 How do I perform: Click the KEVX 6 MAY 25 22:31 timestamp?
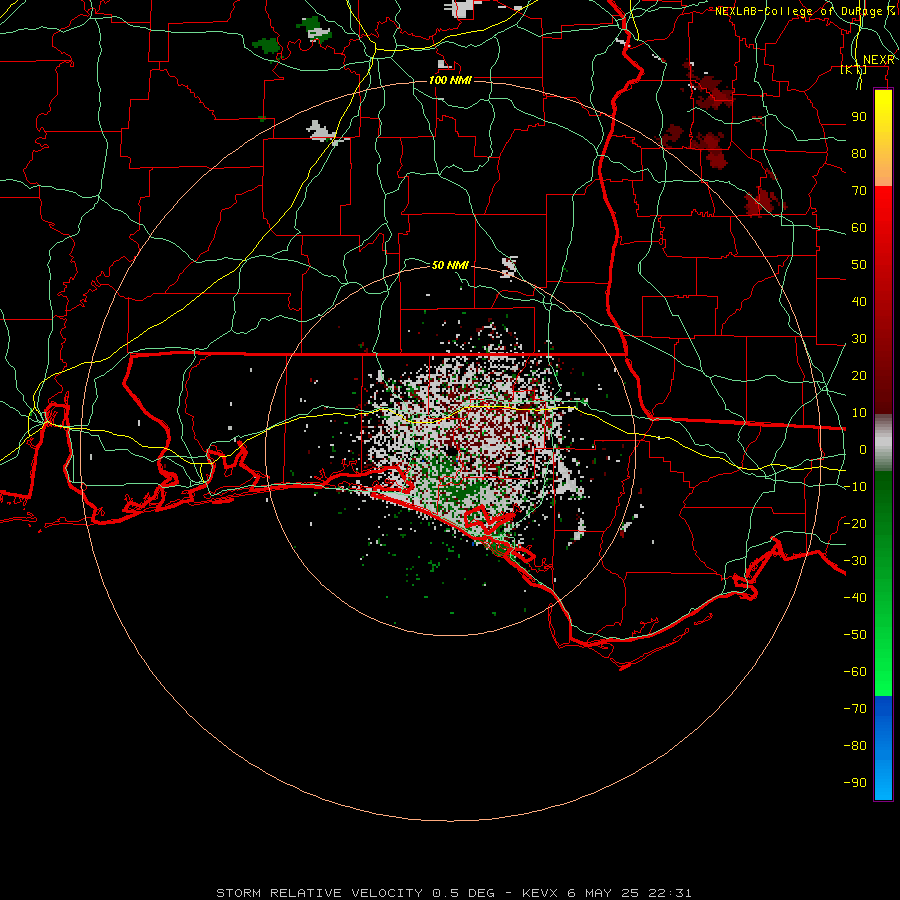(x=607, y=893)
